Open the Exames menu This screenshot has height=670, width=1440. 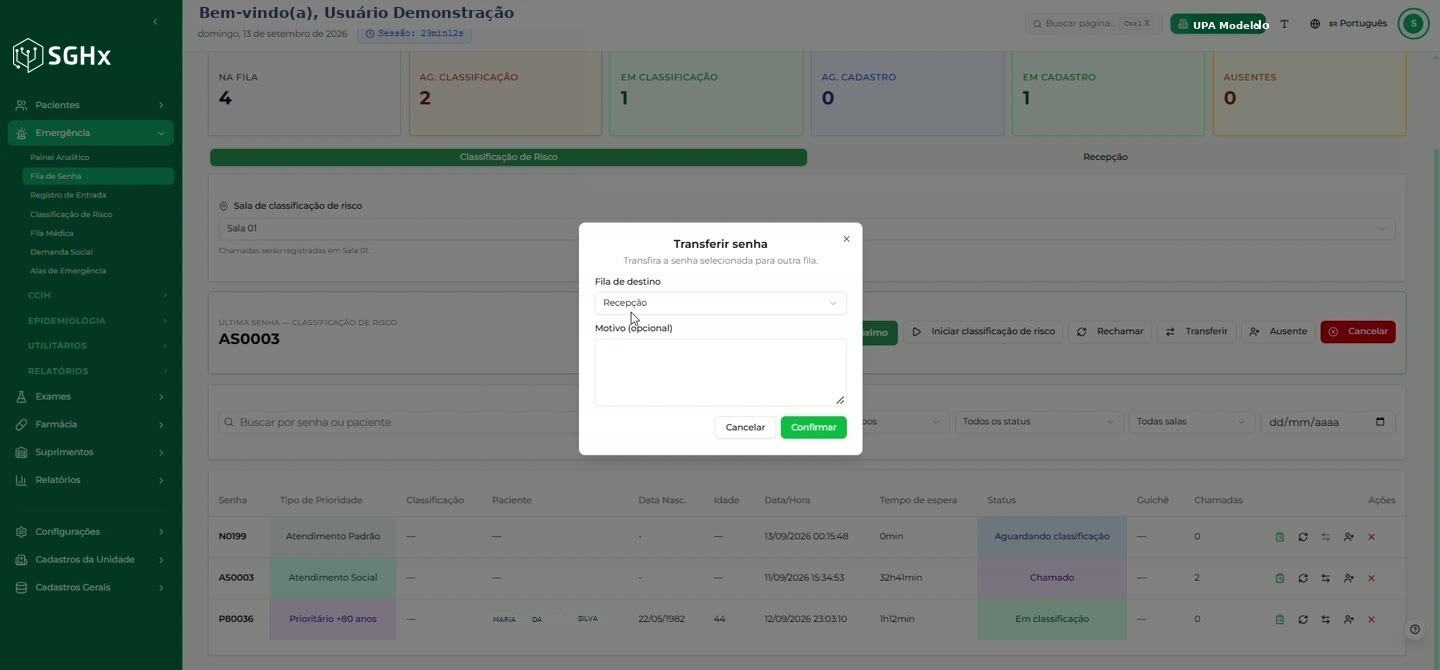(x=90, y=397)
